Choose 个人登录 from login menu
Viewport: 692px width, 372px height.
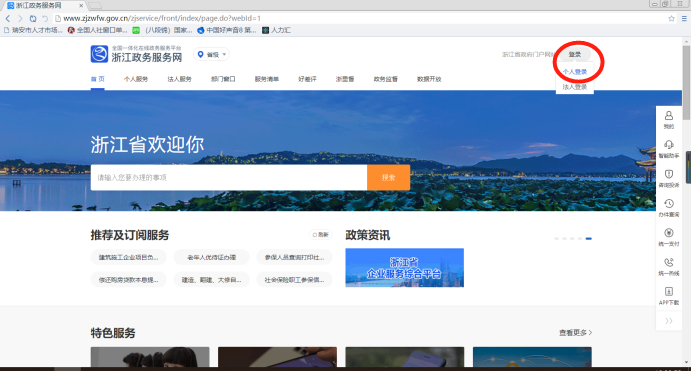click(575, 71)
